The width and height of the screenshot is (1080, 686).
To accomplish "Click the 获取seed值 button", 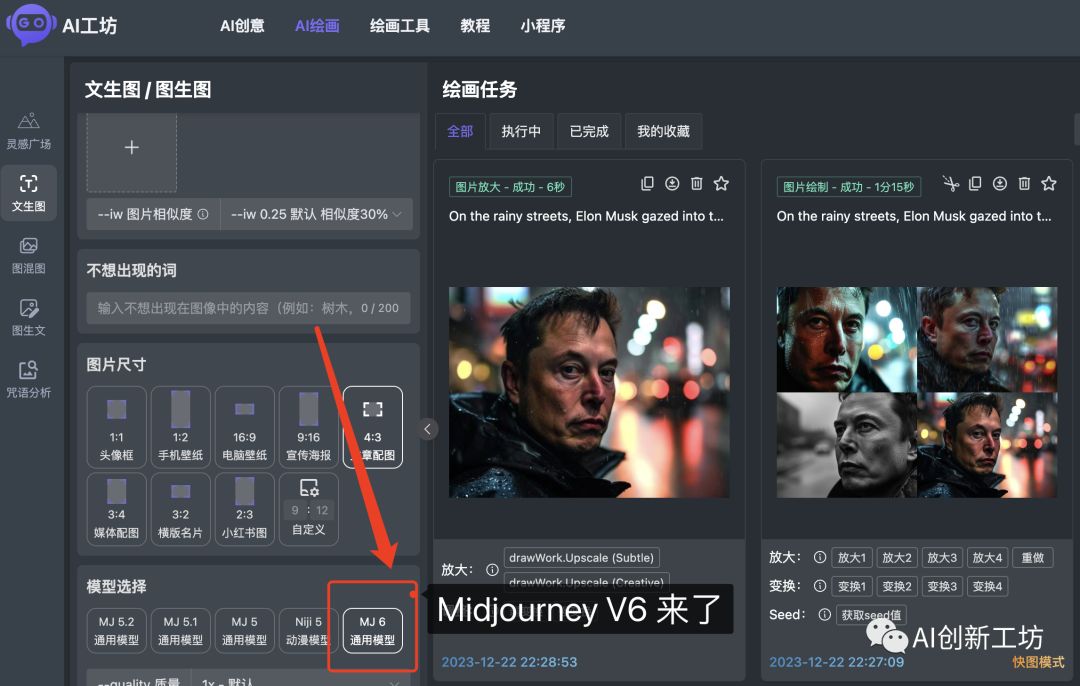I will point(871,614).
